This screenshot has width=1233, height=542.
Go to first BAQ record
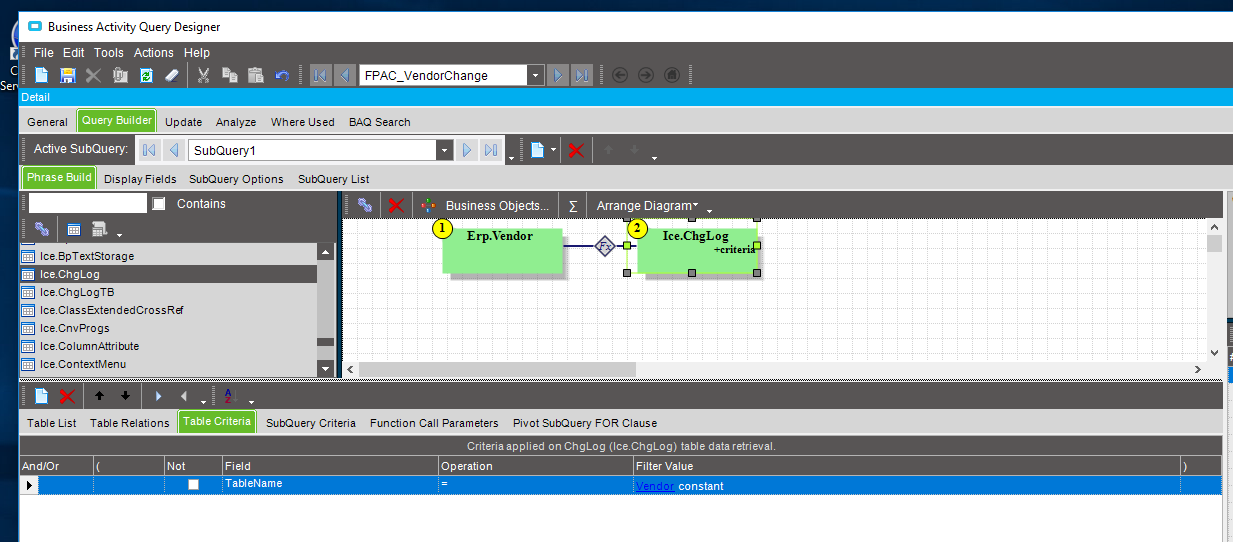[320, 75]
